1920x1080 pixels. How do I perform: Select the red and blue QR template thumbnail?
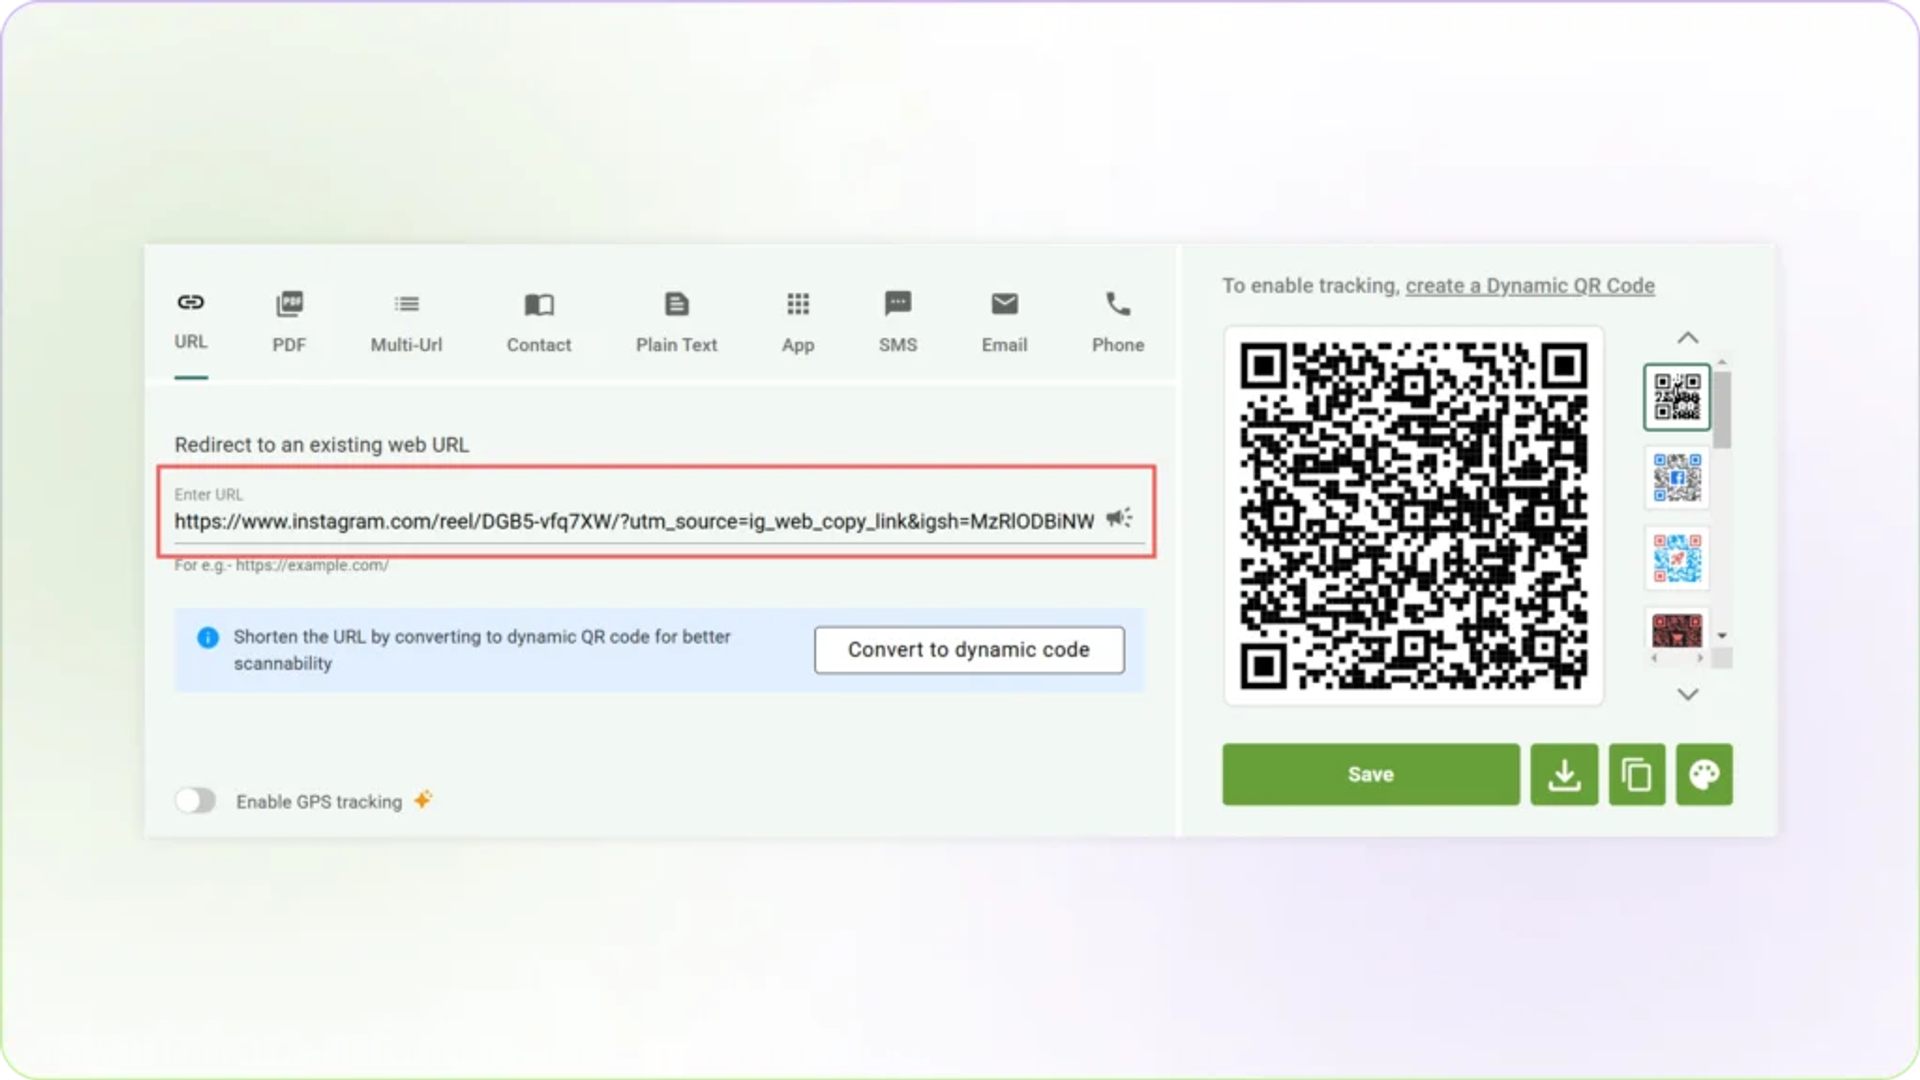click(x=1677, y=558)
